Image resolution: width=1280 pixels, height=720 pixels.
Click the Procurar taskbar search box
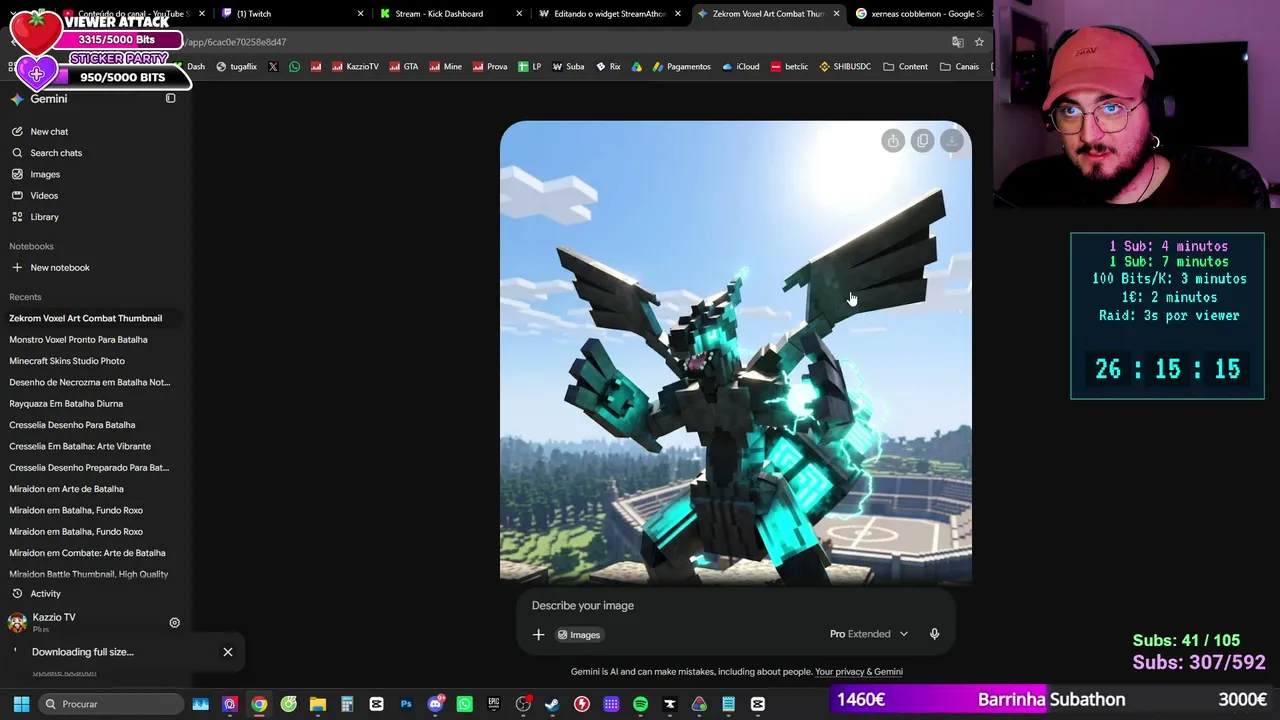(x=110, y=704)
